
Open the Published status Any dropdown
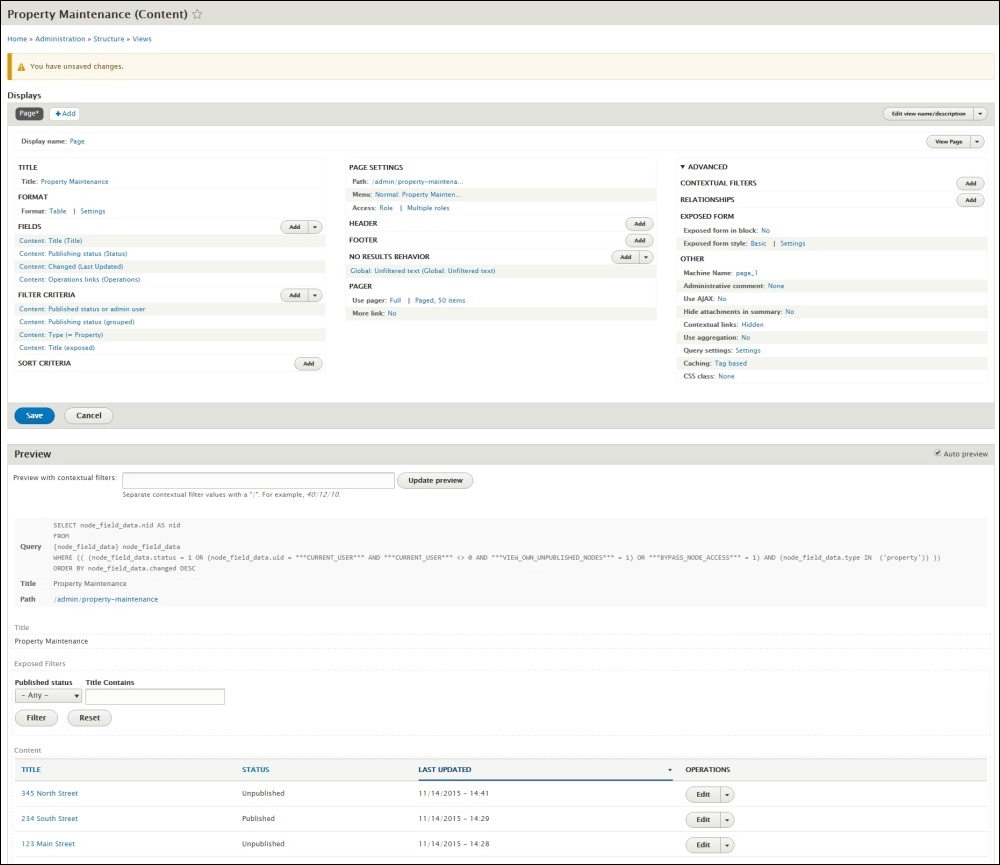48,695
